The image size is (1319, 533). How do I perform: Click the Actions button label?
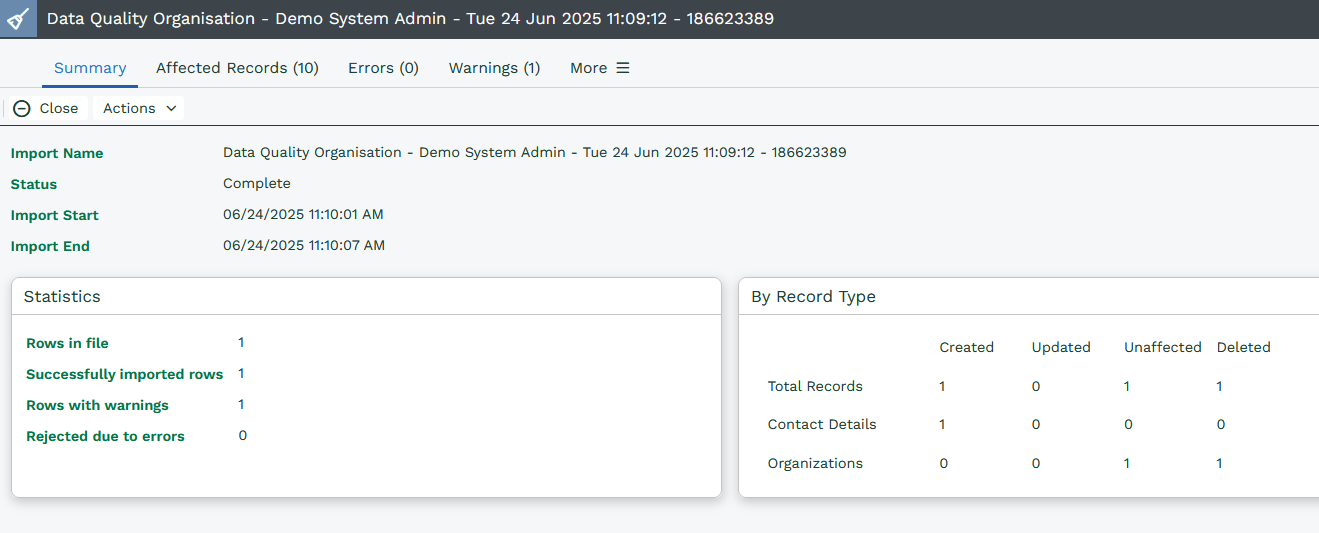coord(129,108)
